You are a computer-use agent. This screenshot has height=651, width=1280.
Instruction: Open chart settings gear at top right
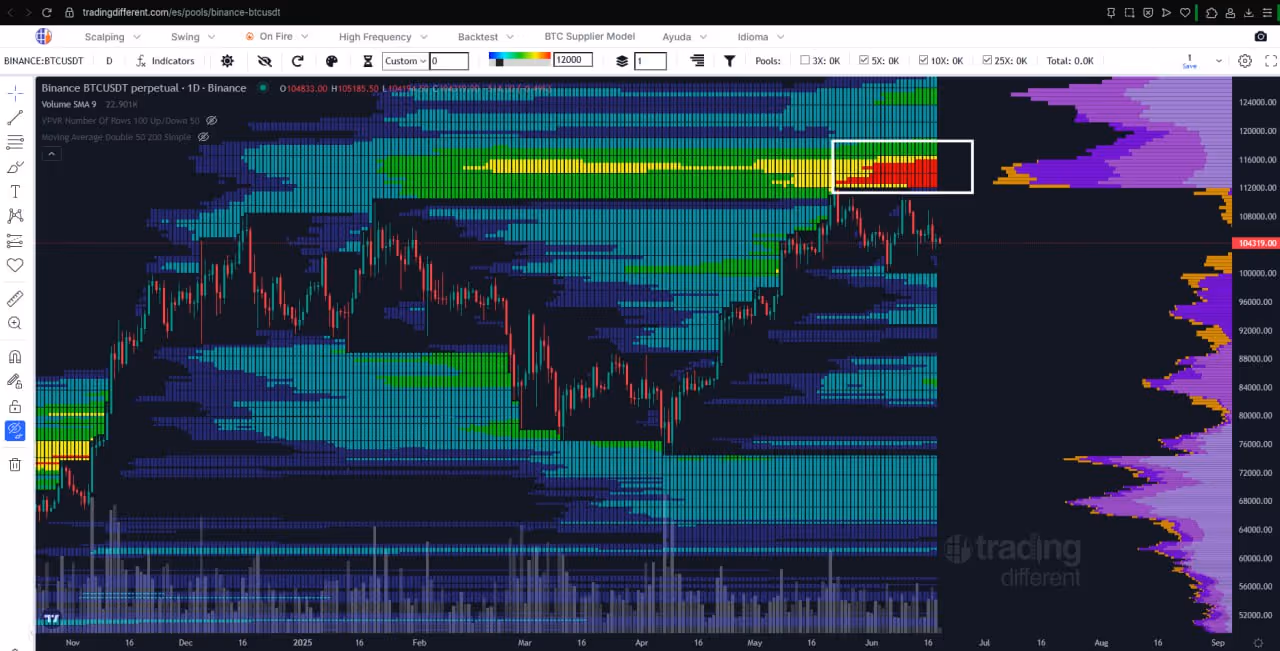pos(1245,61)
